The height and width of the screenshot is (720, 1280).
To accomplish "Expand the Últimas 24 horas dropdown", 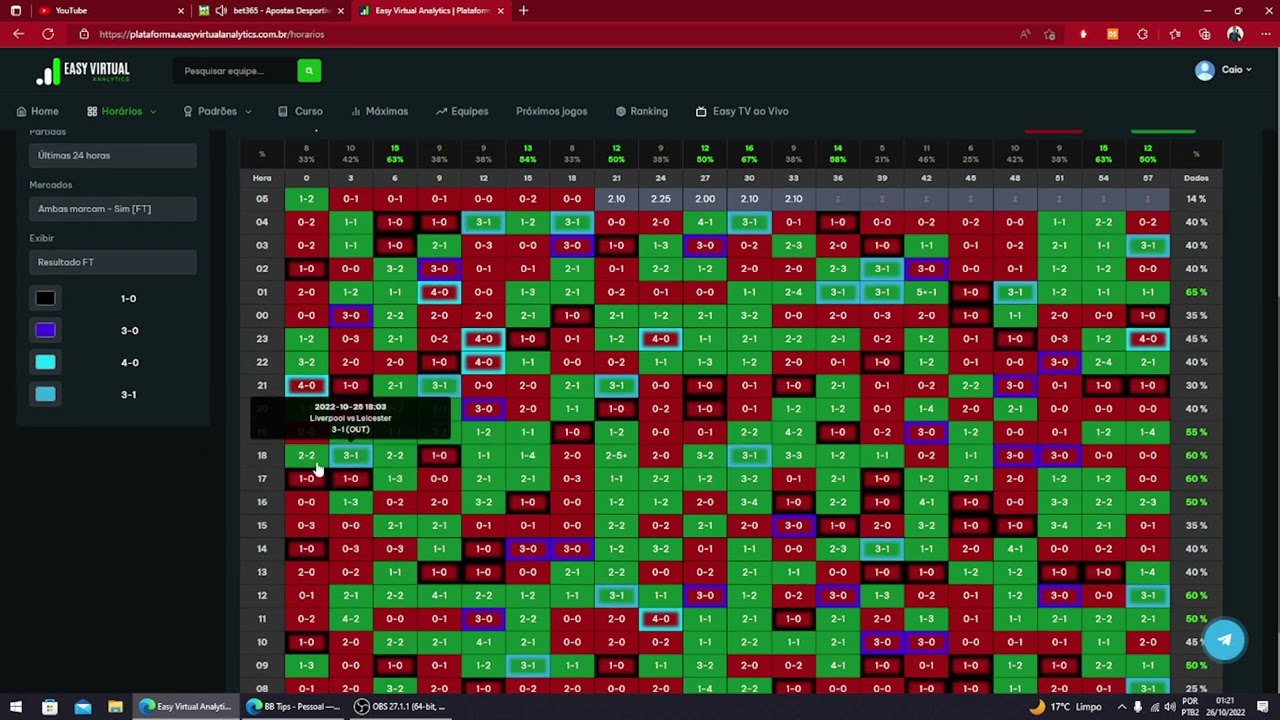I will coord(113,155).
